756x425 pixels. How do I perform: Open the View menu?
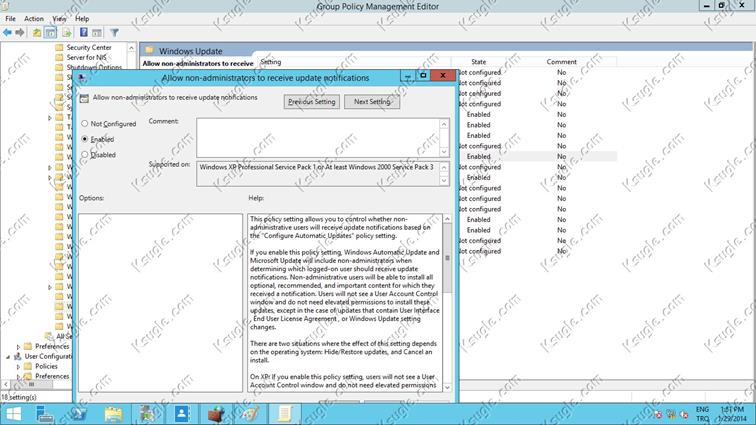(59, 18)
